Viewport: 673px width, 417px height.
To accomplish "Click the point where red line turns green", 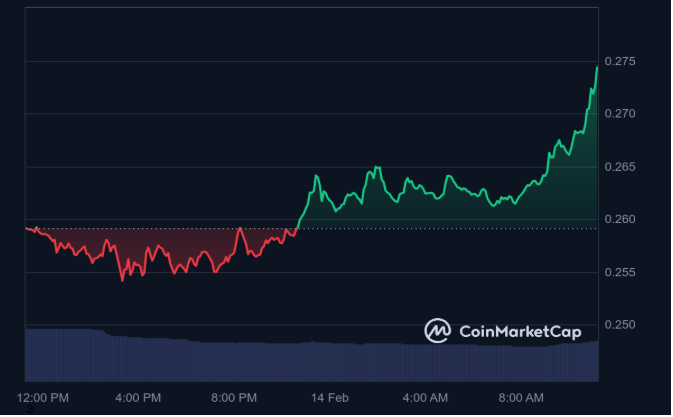I will pyautogui.click(x=297, y=227).
